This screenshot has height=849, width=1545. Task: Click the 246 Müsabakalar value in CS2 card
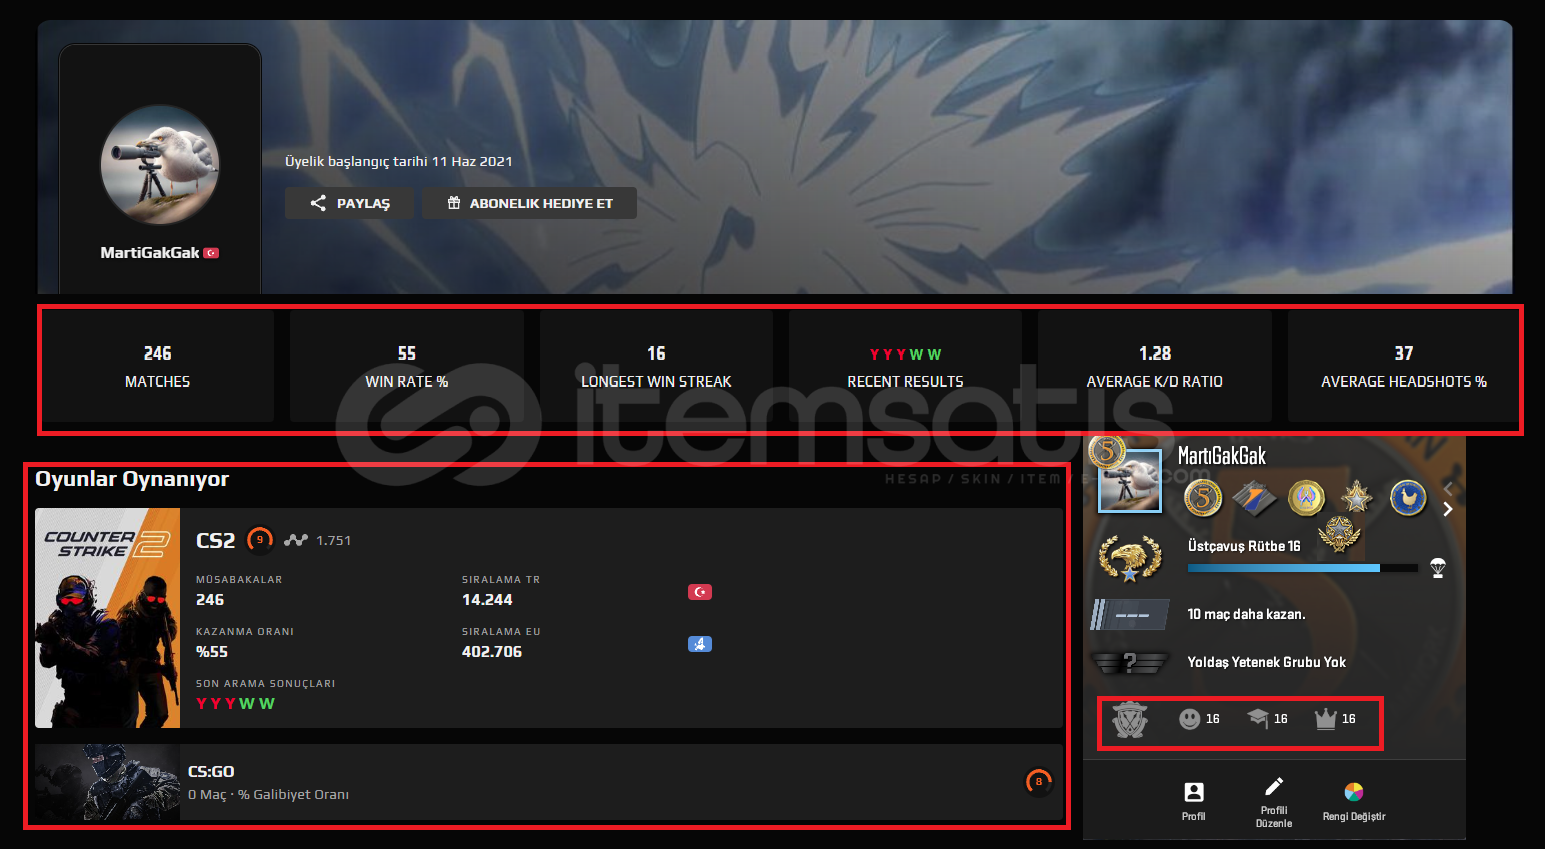pos(210,600)
